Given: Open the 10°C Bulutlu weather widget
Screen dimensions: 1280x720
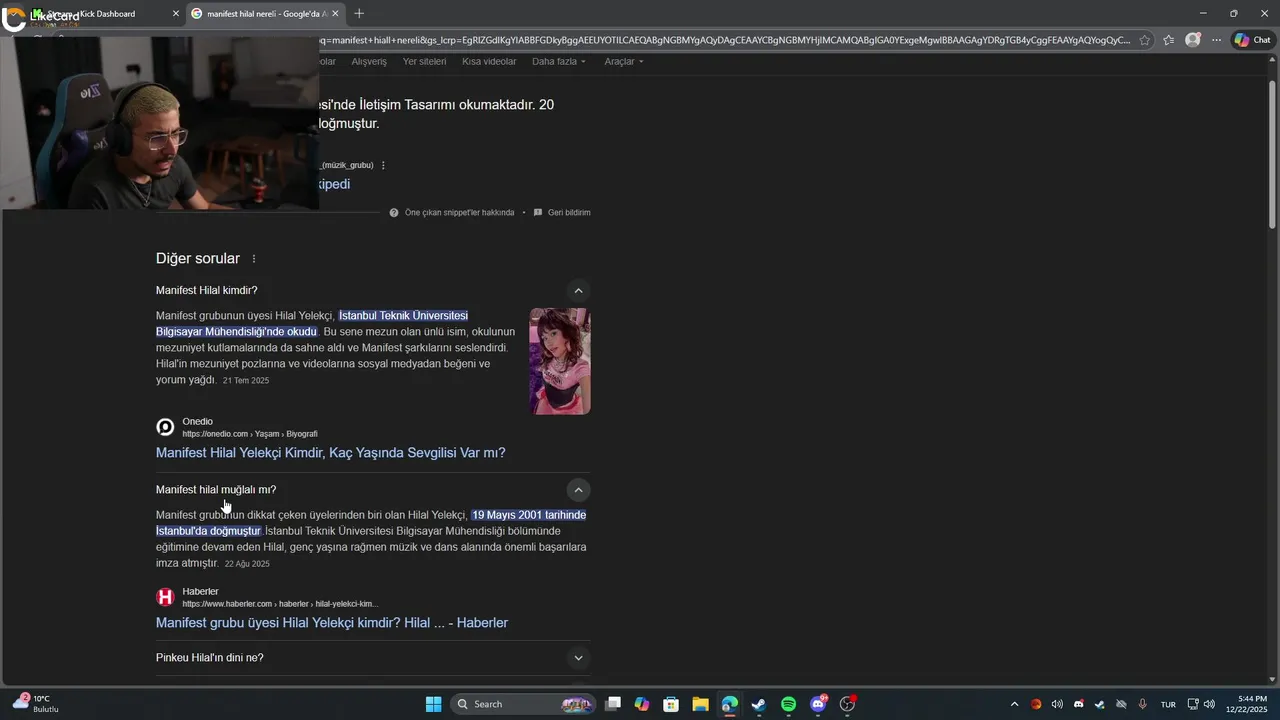Looking at the screenshot, I should pos(35,704).
